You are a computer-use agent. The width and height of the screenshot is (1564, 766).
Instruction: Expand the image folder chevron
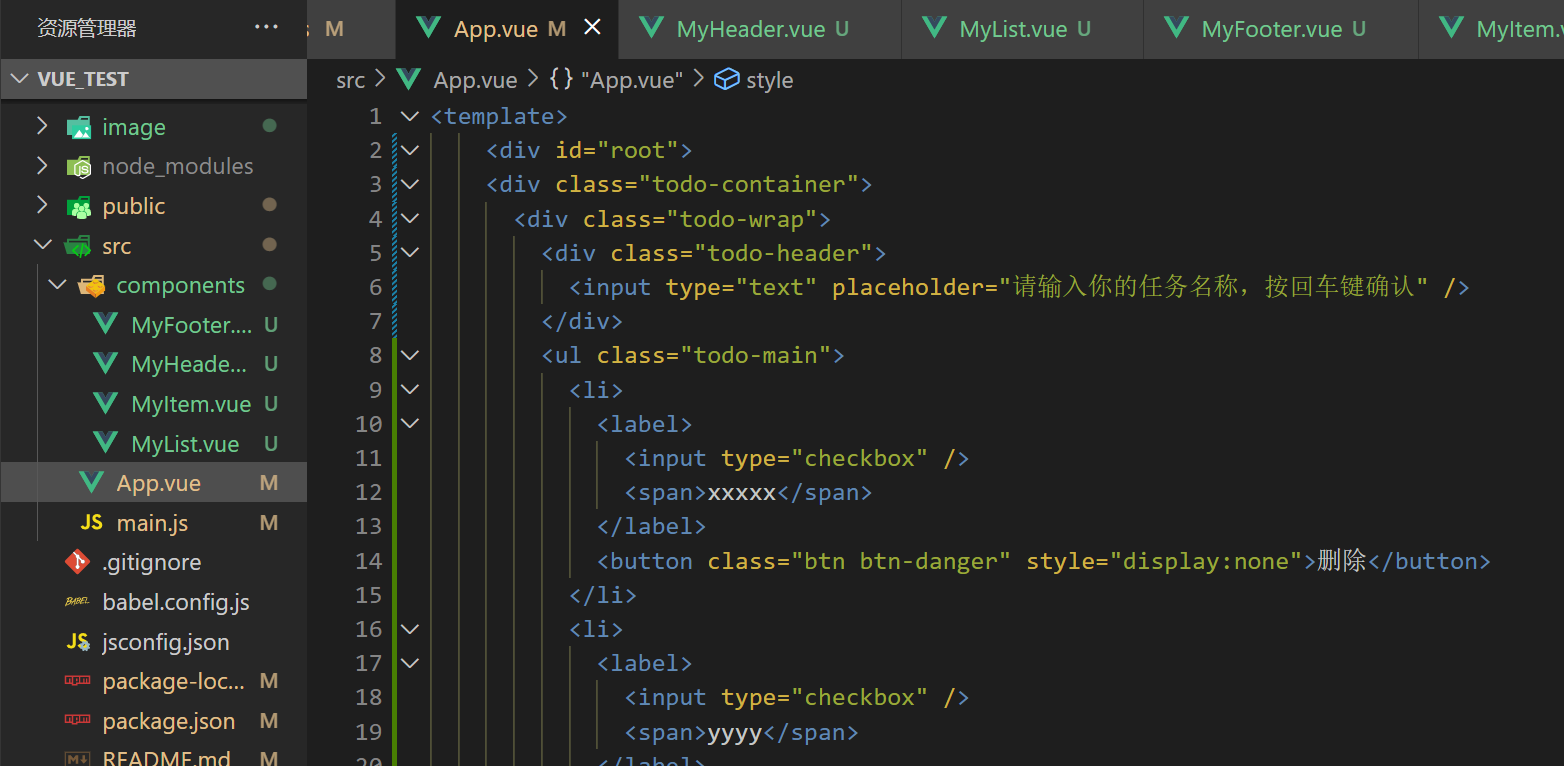tap(41, 126)
